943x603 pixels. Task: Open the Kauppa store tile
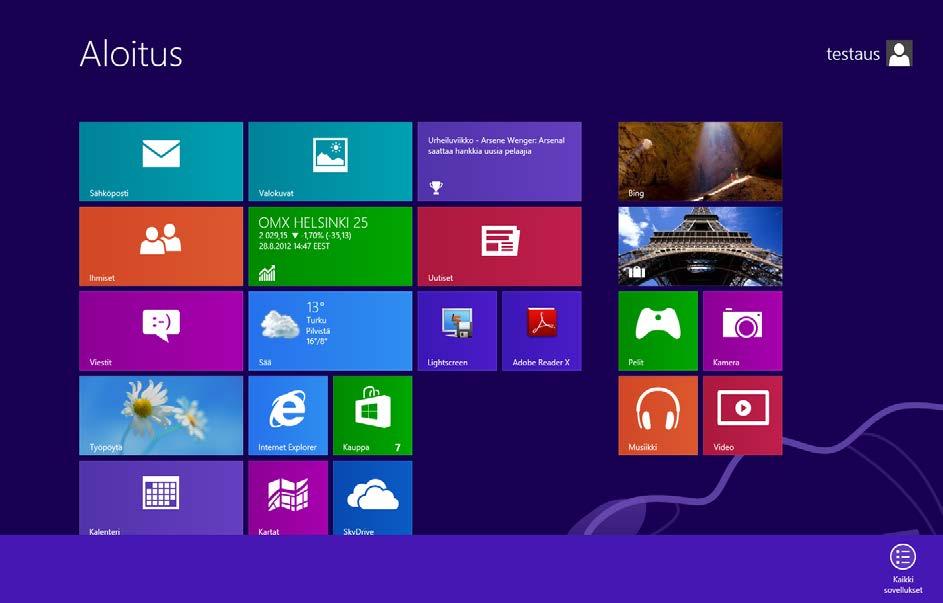click(373, 416)
